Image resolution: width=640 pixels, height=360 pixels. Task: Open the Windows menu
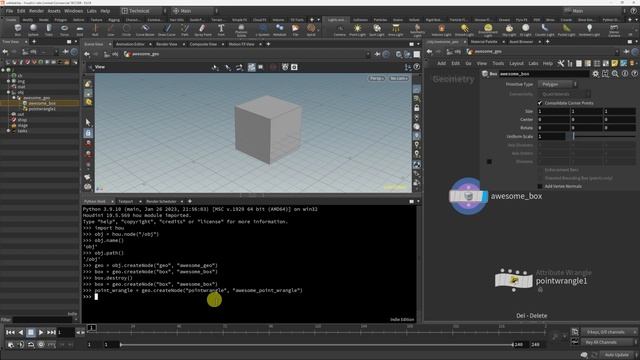pos(73,11)
